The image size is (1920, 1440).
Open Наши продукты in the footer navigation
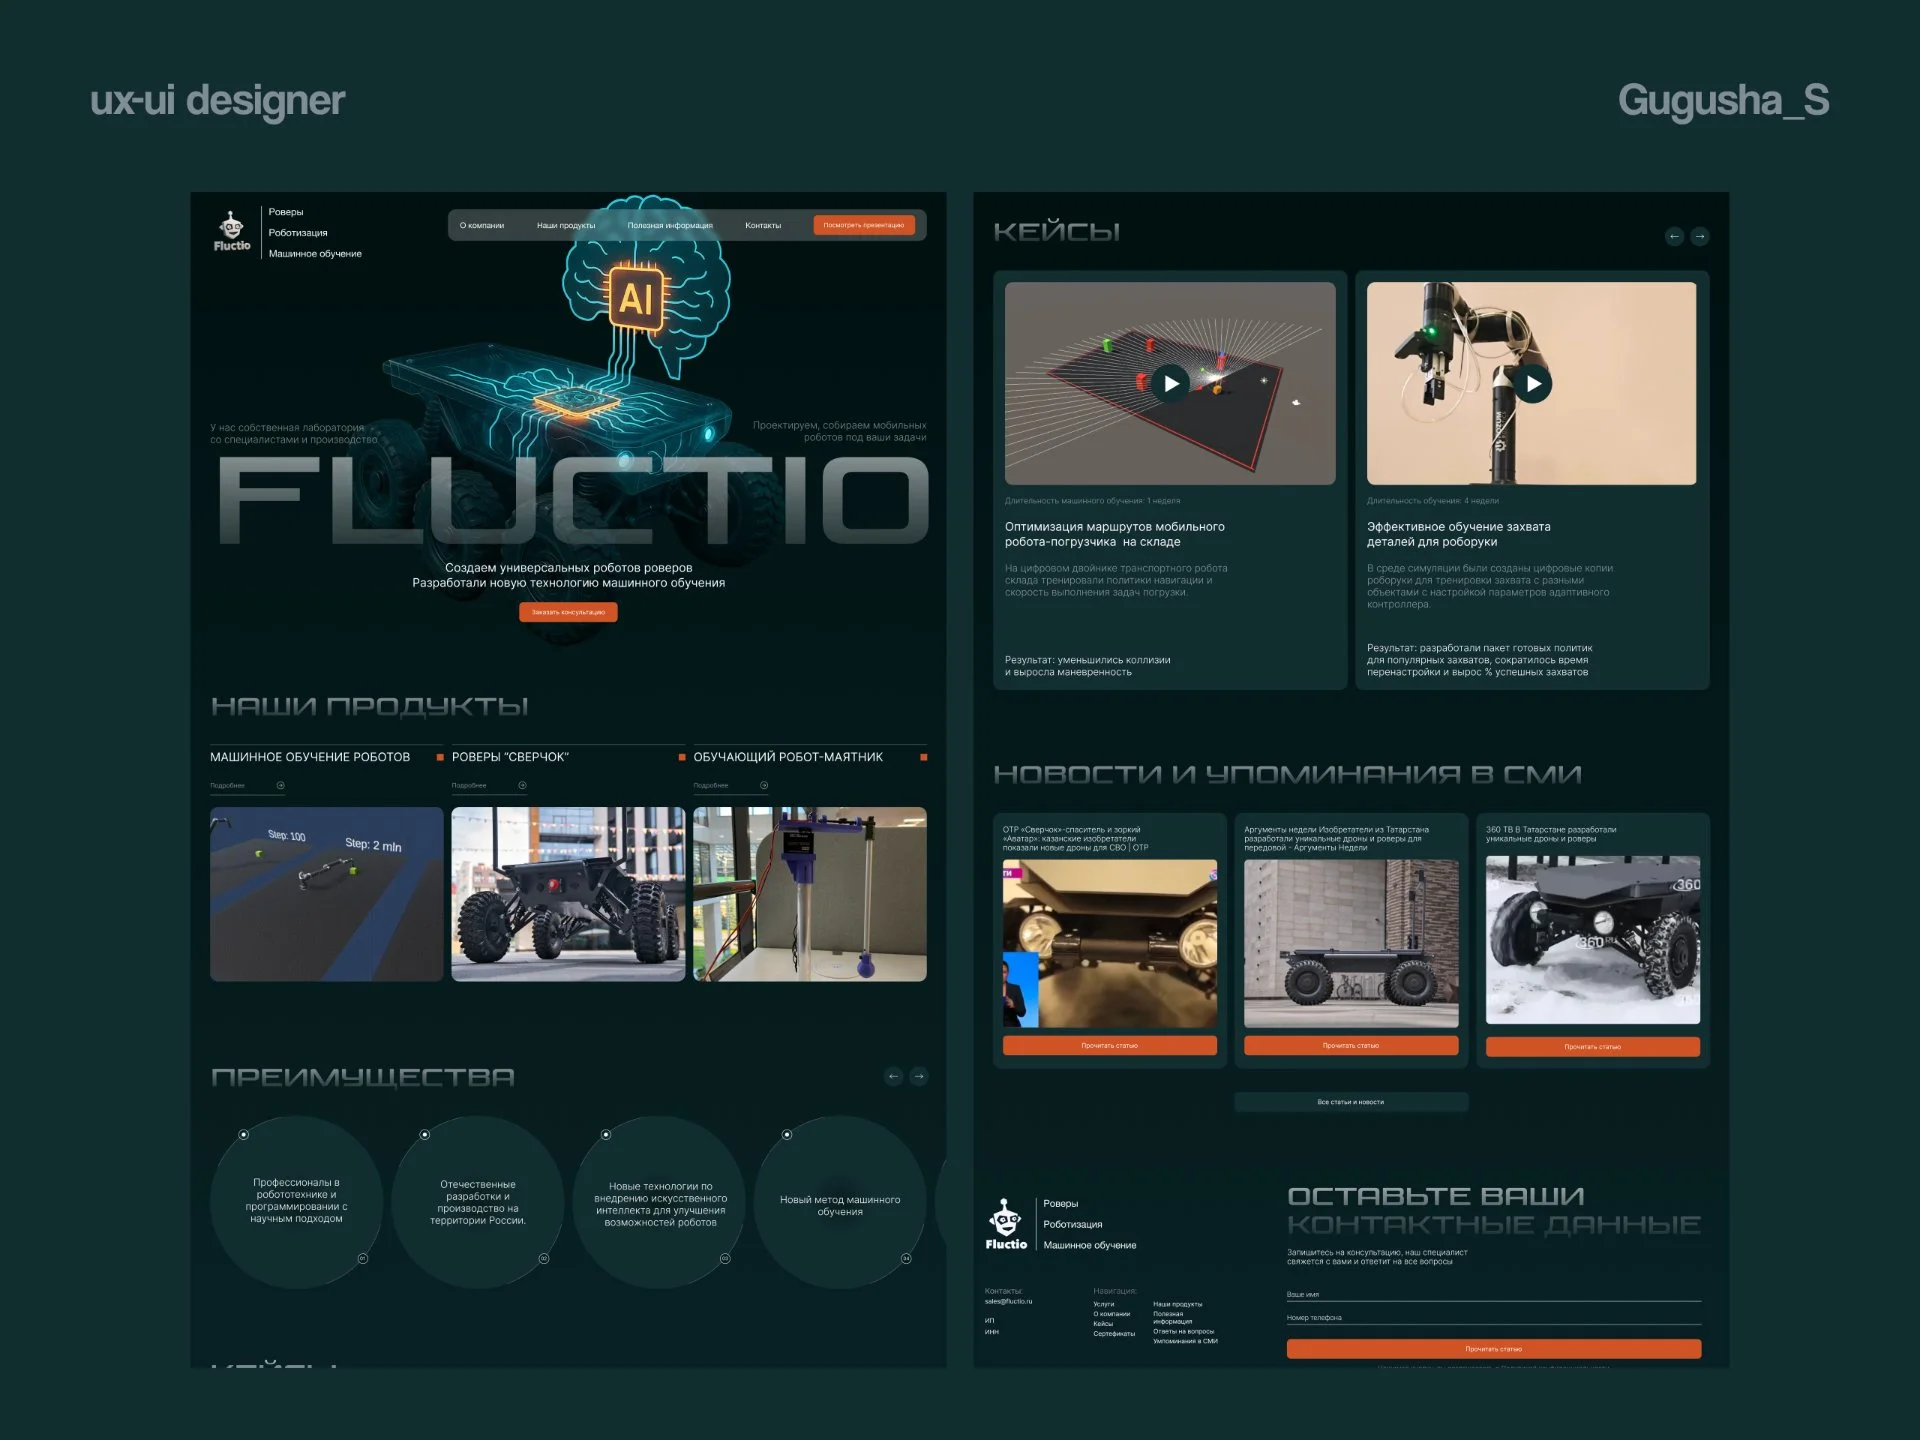point(1178,1304)
